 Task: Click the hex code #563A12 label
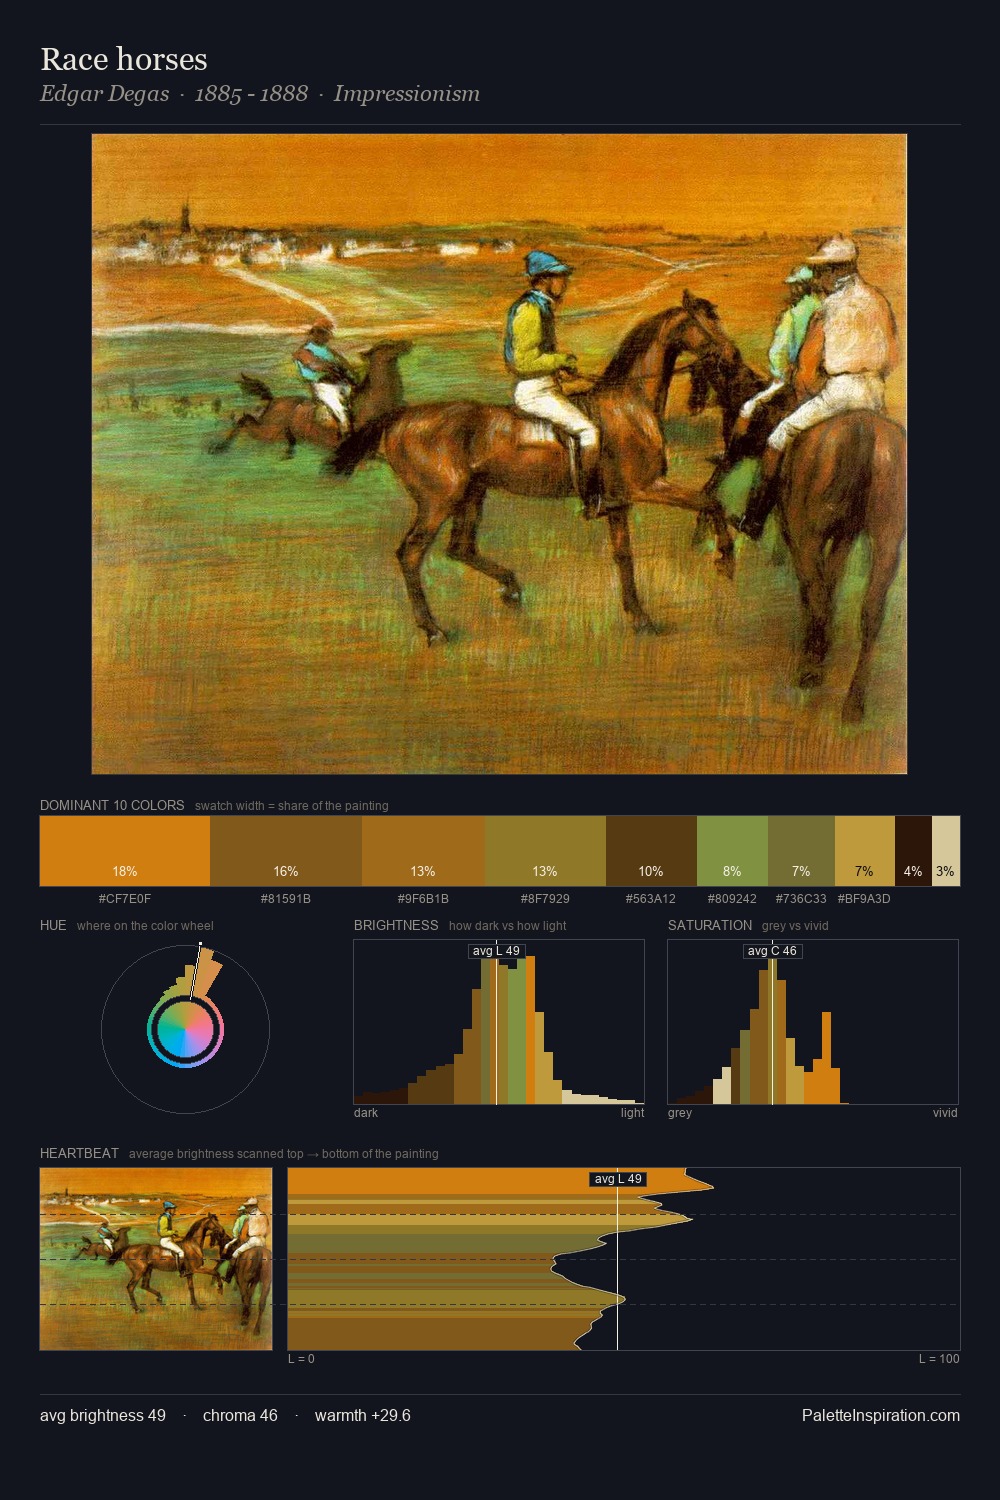(651, 899)
